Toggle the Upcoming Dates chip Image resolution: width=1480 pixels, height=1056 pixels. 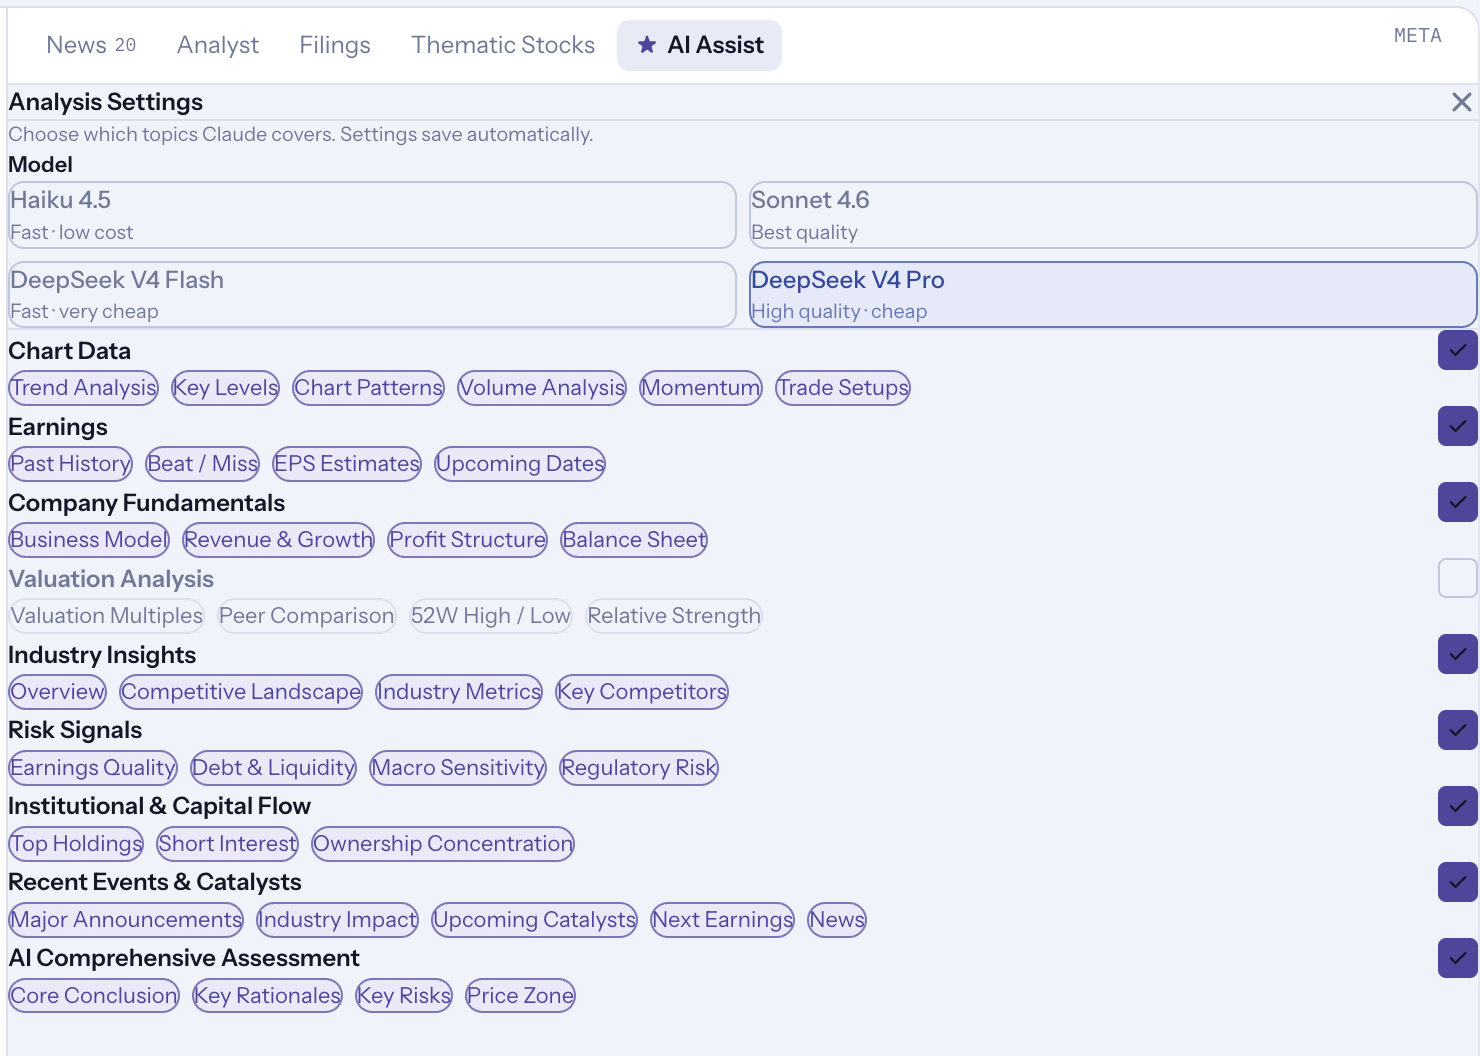click(520, 464)
